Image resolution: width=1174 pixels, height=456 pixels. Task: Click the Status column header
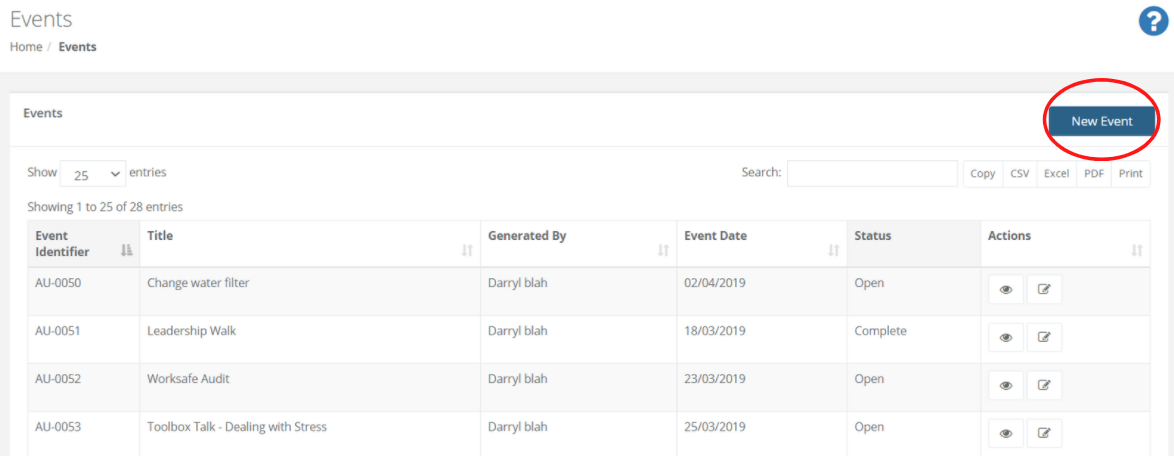[x=913, y=243]
